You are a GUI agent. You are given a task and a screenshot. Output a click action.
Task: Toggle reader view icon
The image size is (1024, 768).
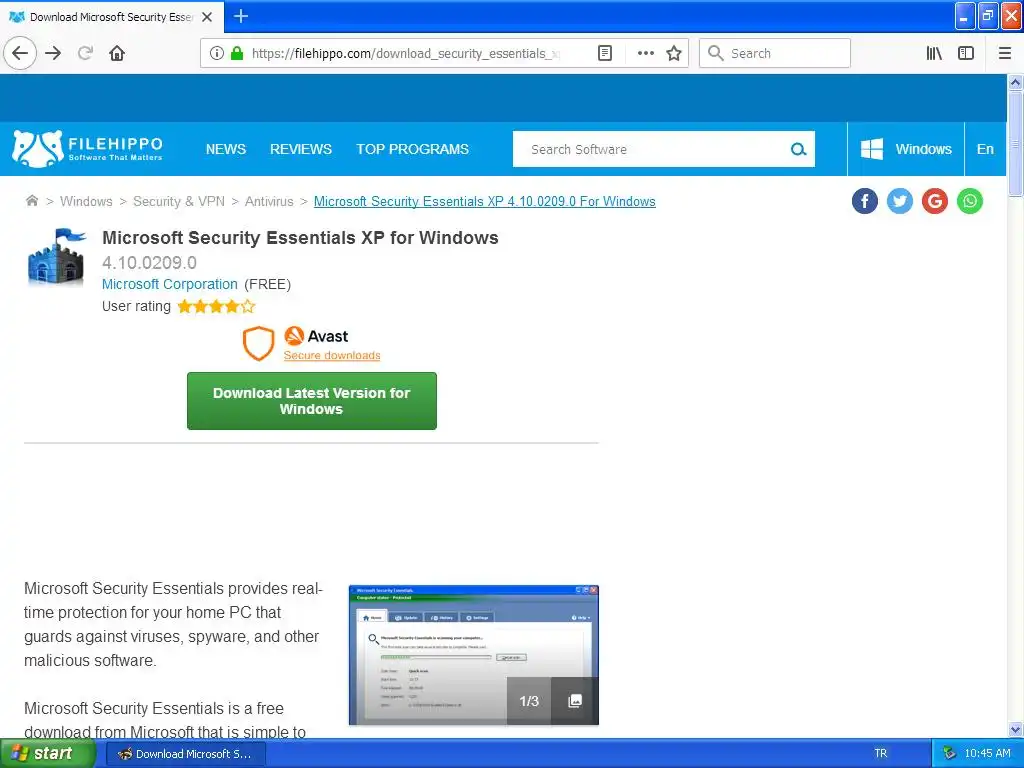(x=605, y=53)
